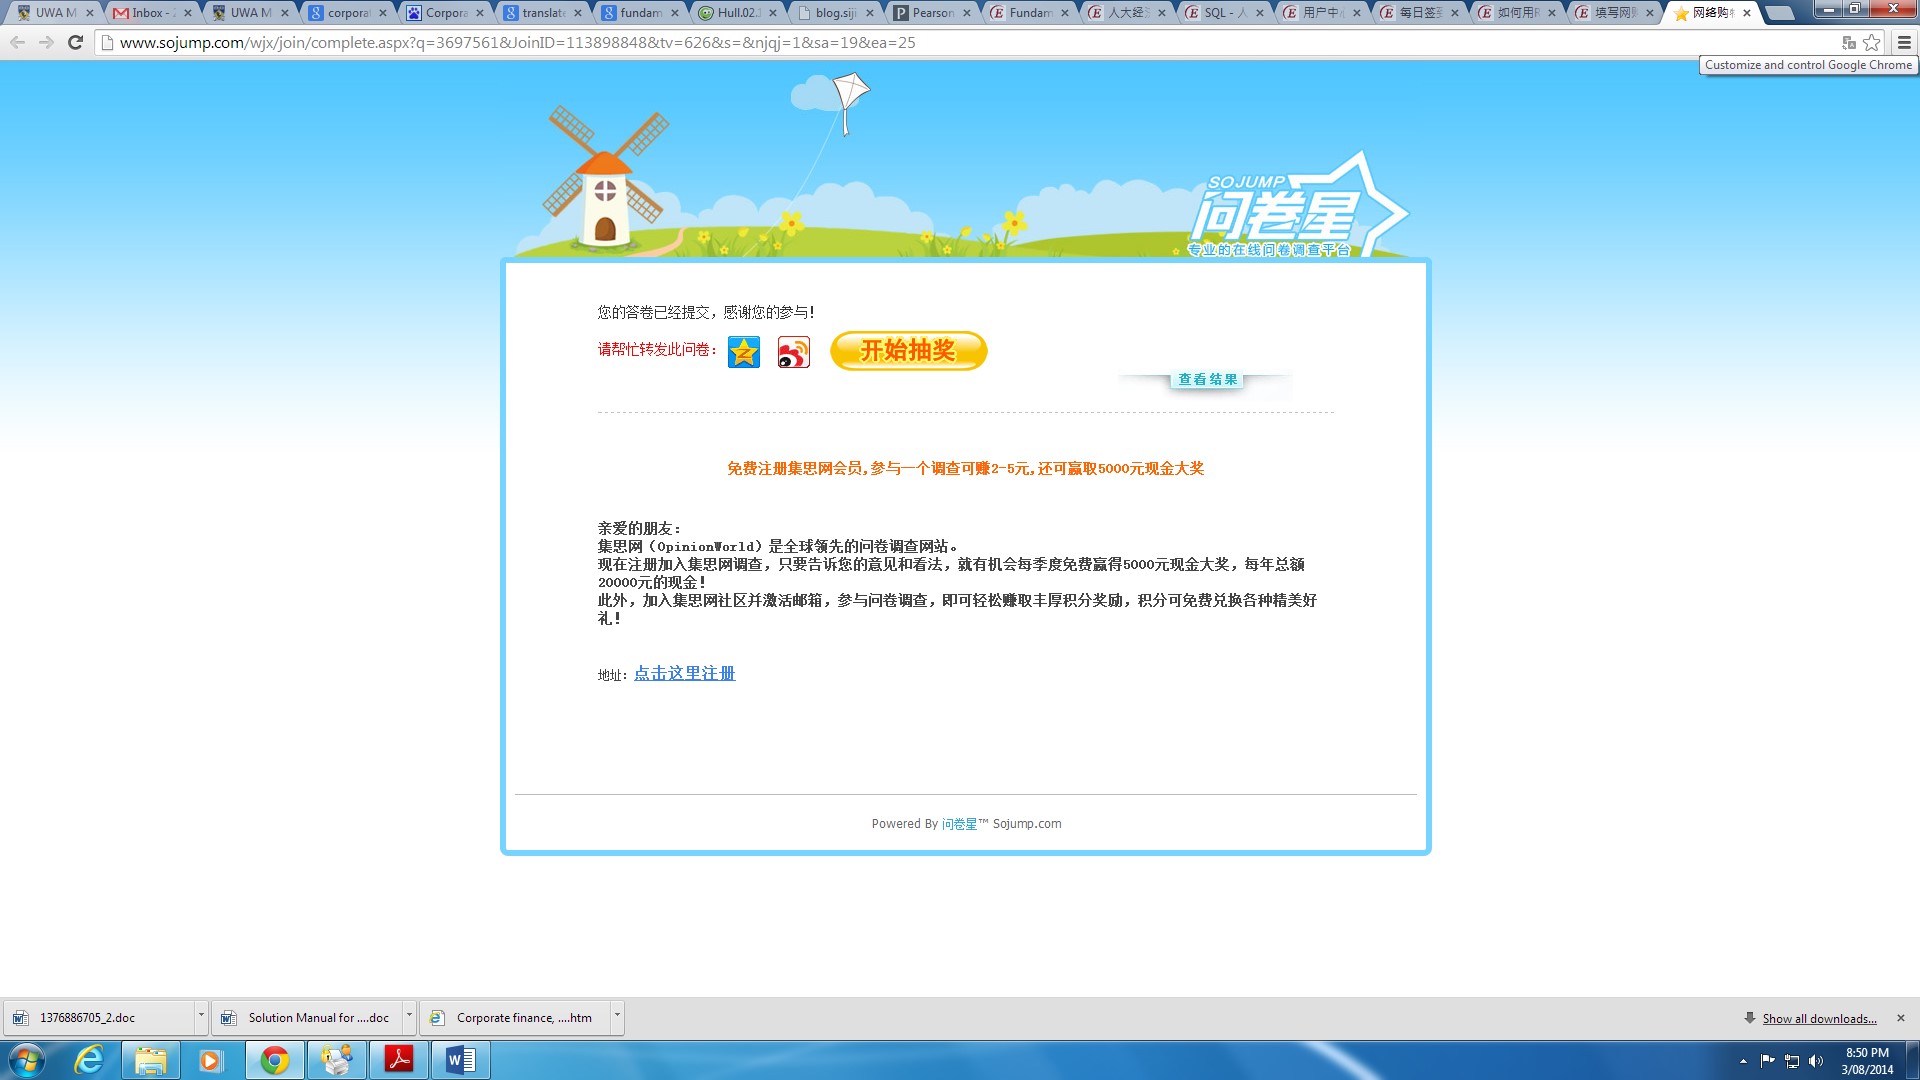Expand the Corporate finance htm download menu
Screen dimensions: 1920x1080
click(x=617, y=1016)
